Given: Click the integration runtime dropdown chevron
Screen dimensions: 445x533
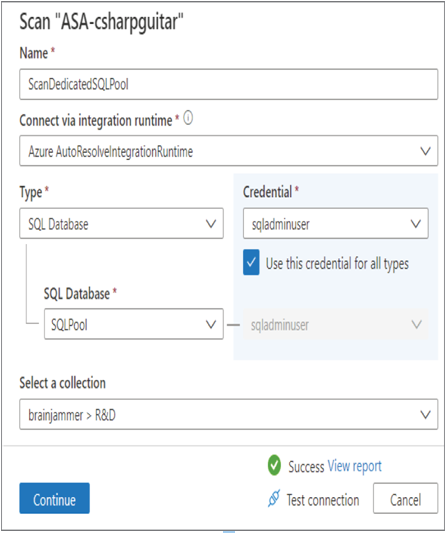Looking at the screenshot, I should (425, 151).
